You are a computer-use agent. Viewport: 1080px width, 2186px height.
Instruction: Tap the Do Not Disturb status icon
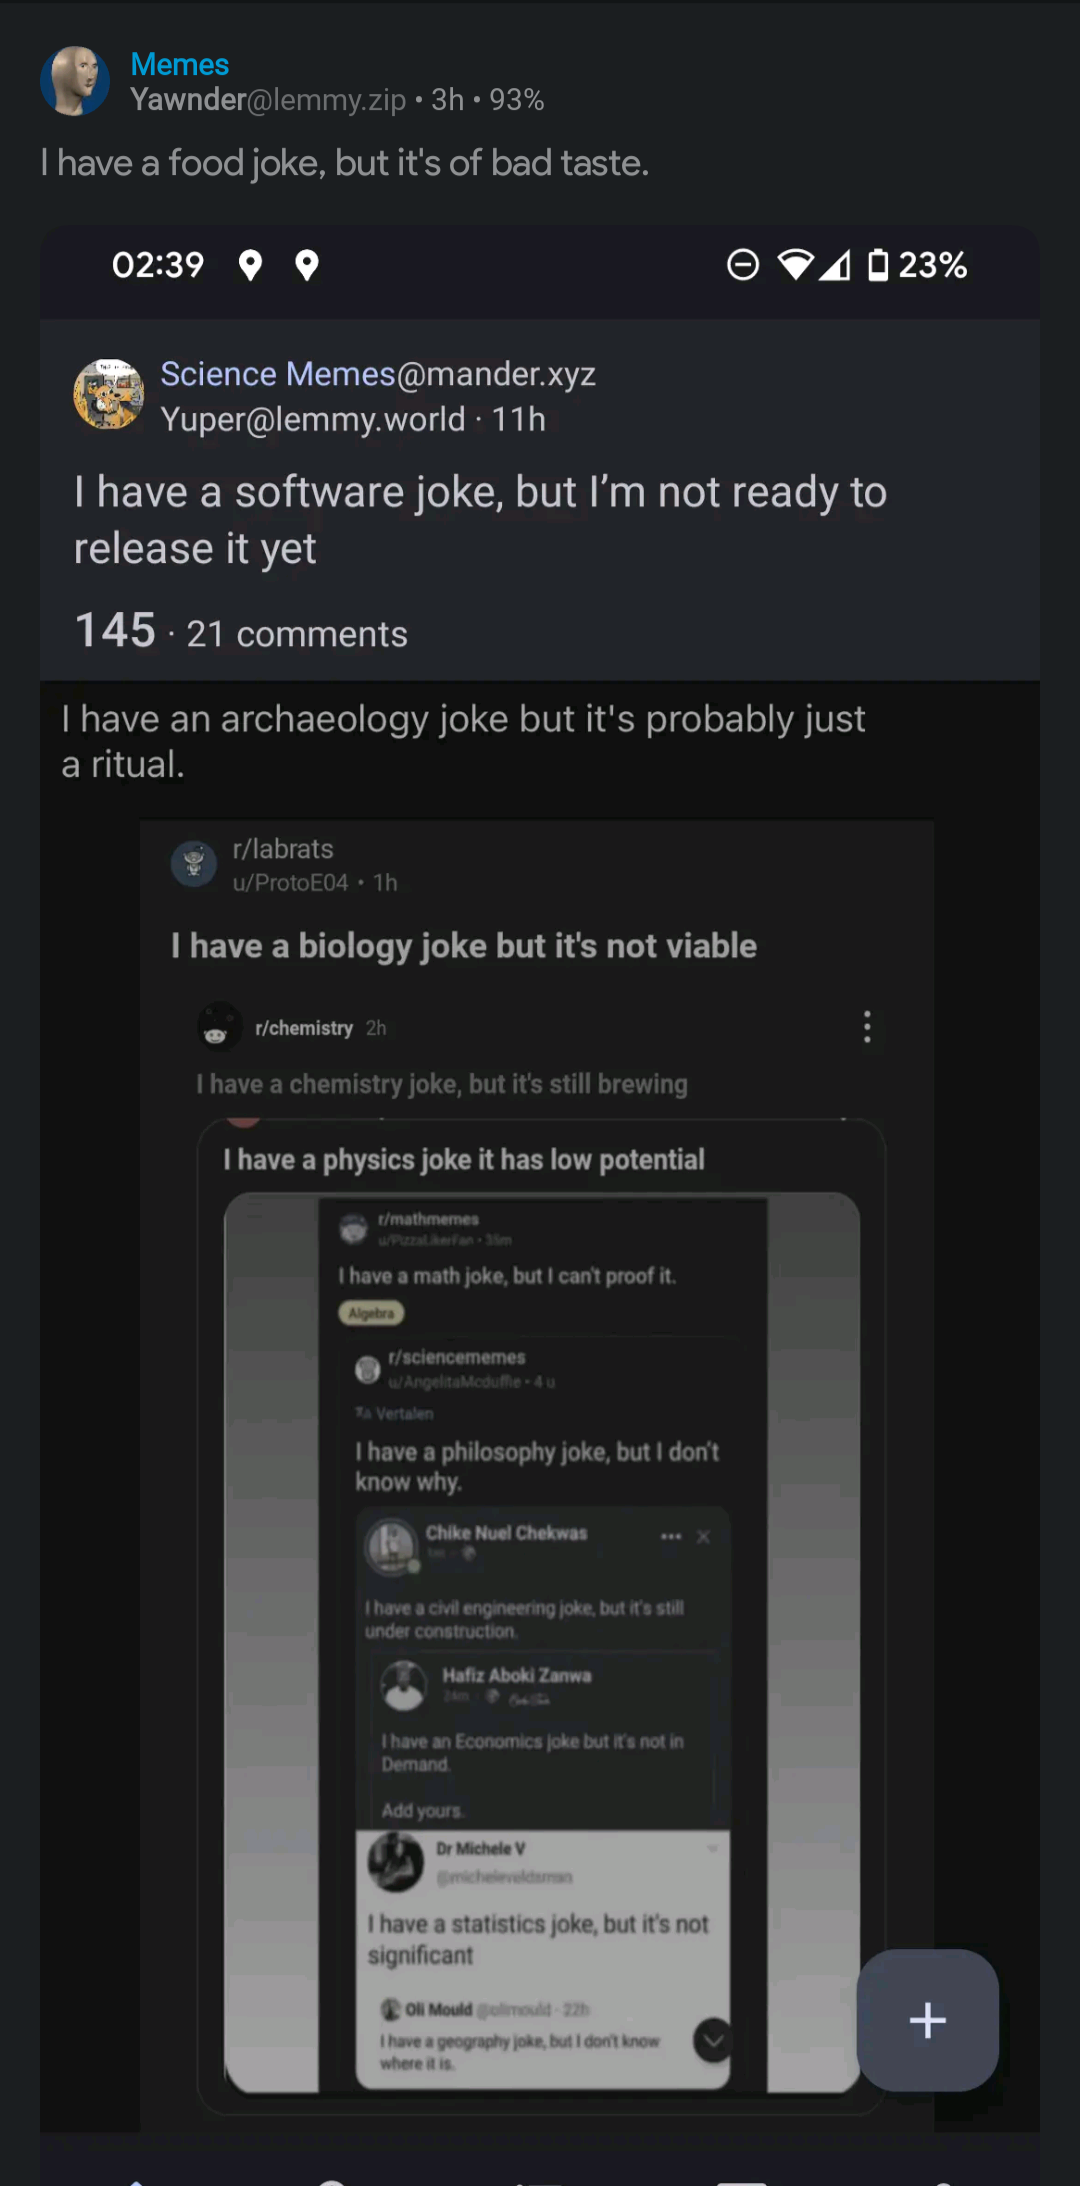click(x=743, y=265)
